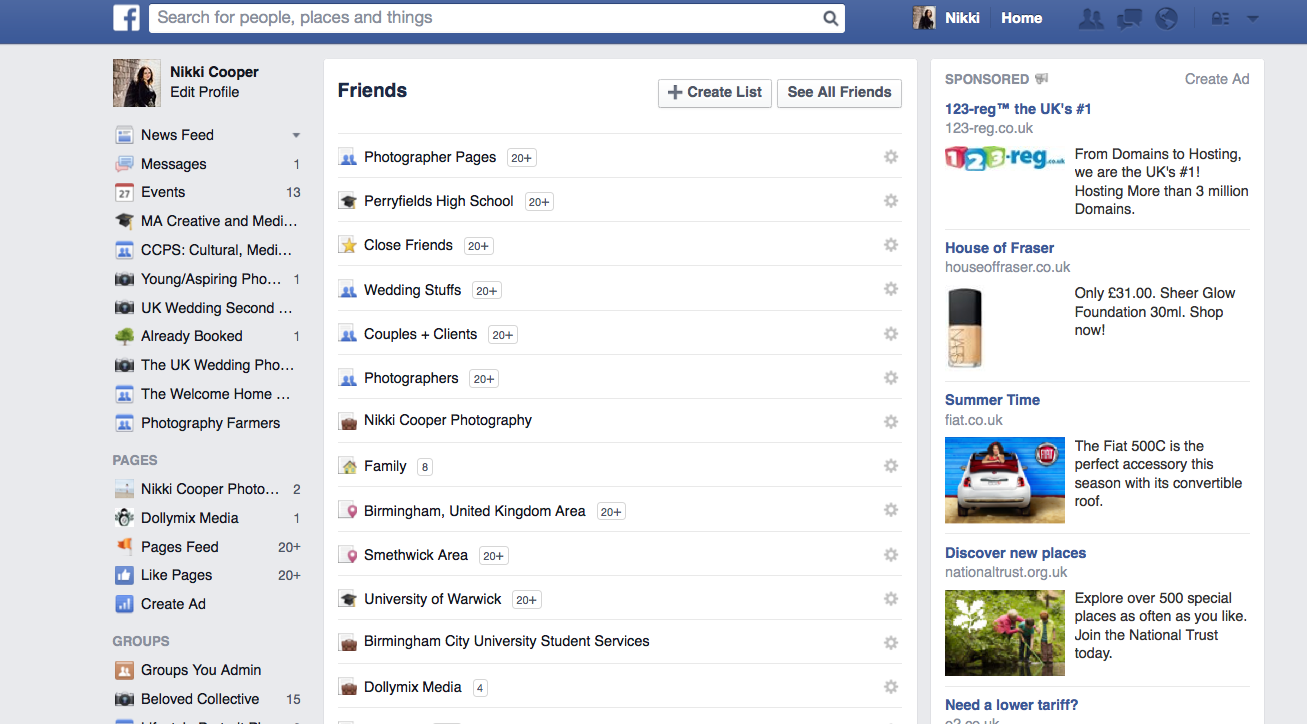Viewport: 1307px width, 724px height.
Task: Click the Like Pages thumbs-up icon
Action: (x=124, y=575)
